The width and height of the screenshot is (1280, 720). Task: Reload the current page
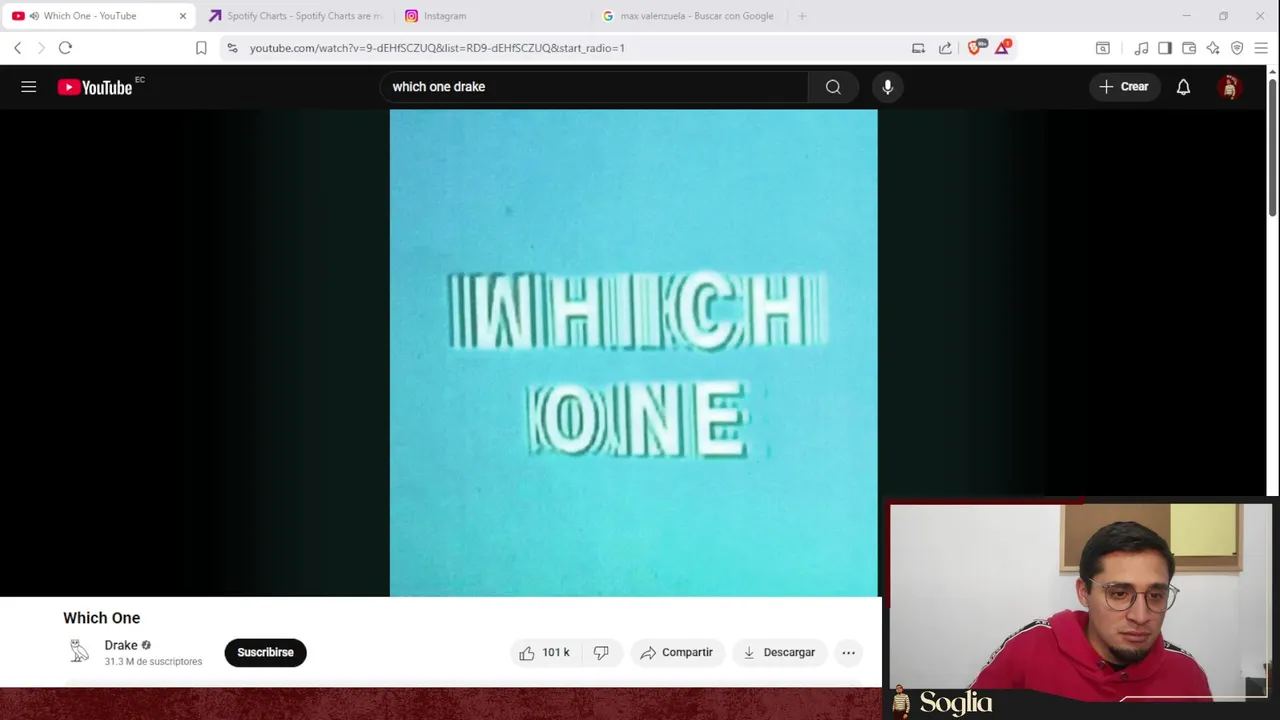[x=65, y=48]
